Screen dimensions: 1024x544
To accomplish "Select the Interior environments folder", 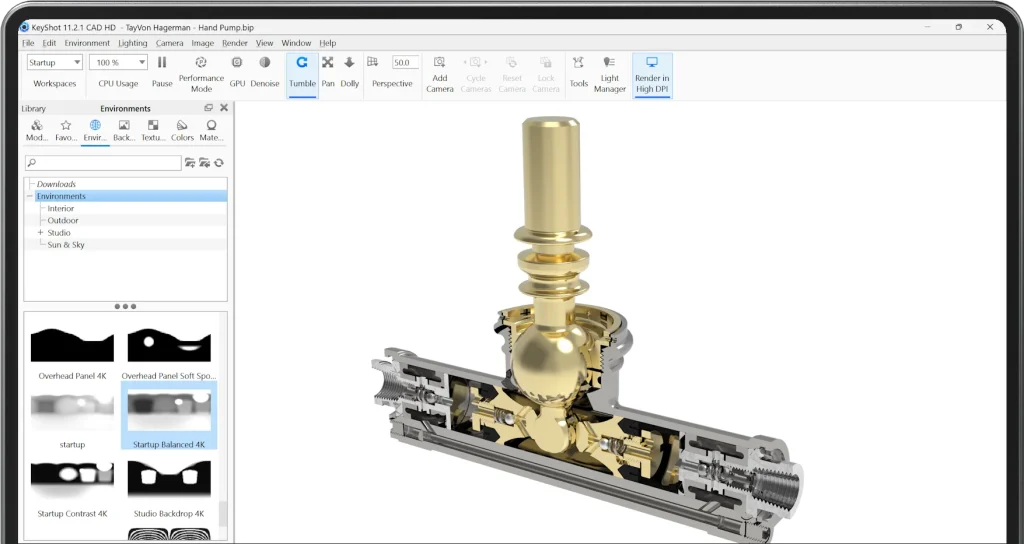I will click(x=61, y=208).
